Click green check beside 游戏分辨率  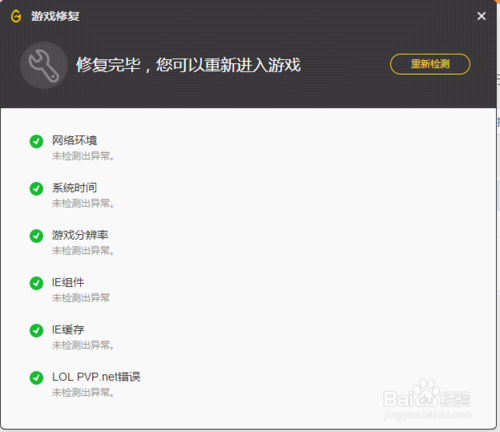[36, 236]
